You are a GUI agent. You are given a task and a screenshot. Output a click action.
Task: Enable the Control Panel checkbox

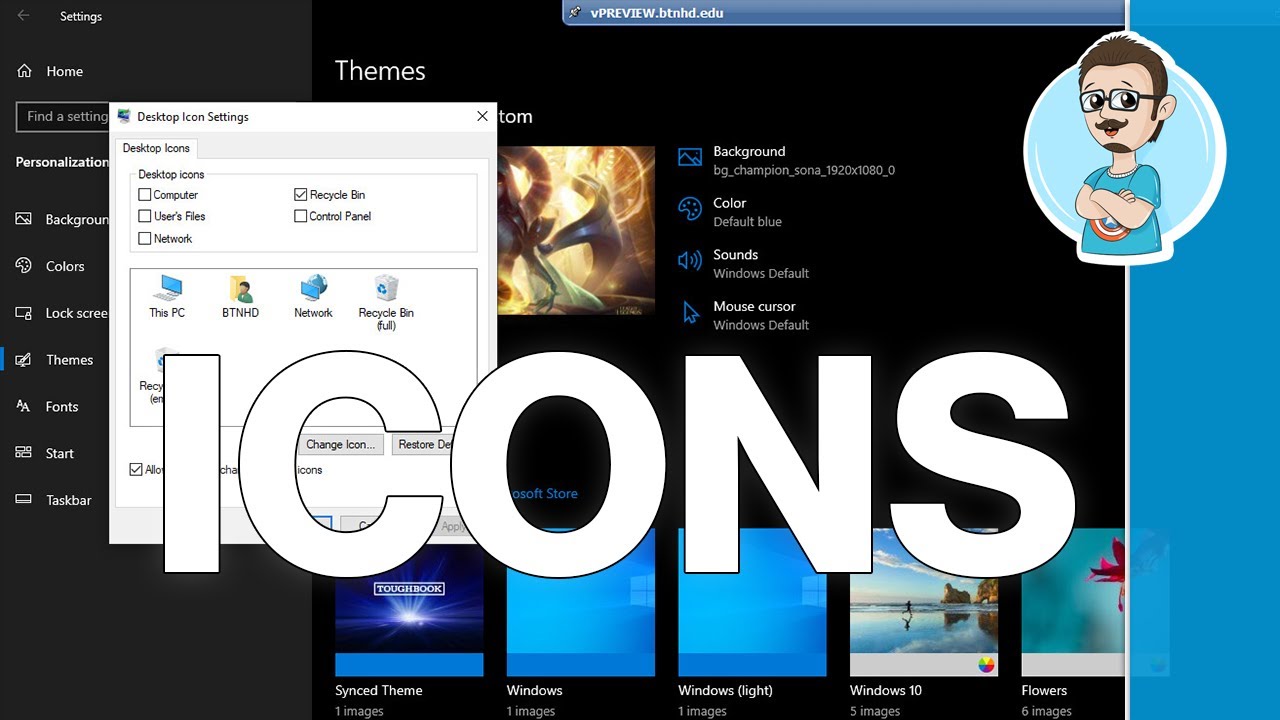[301, 216]
